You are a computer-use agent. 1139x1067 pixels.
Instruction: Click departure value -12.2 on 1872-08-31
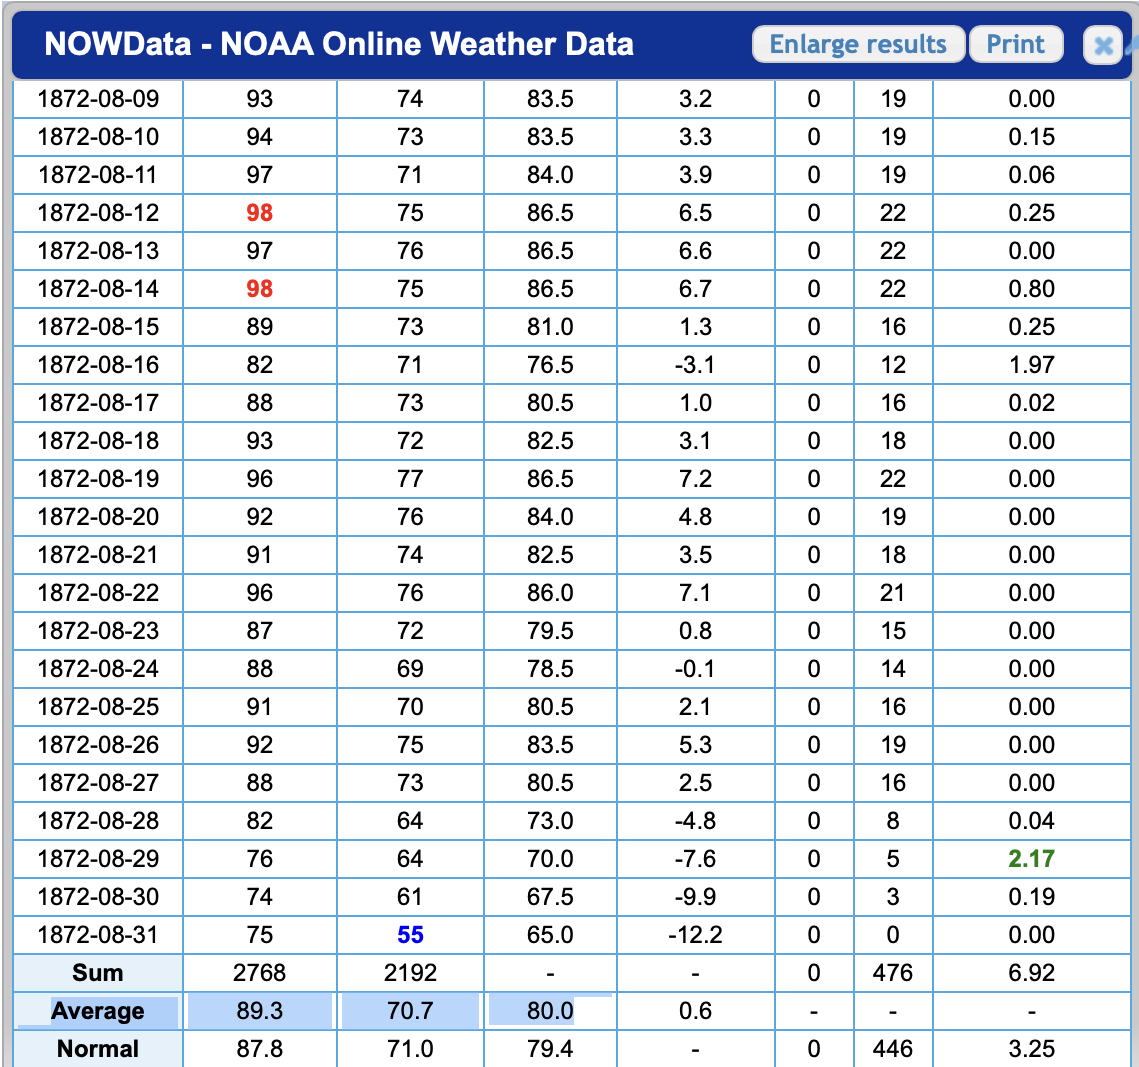tap(695, 935)
